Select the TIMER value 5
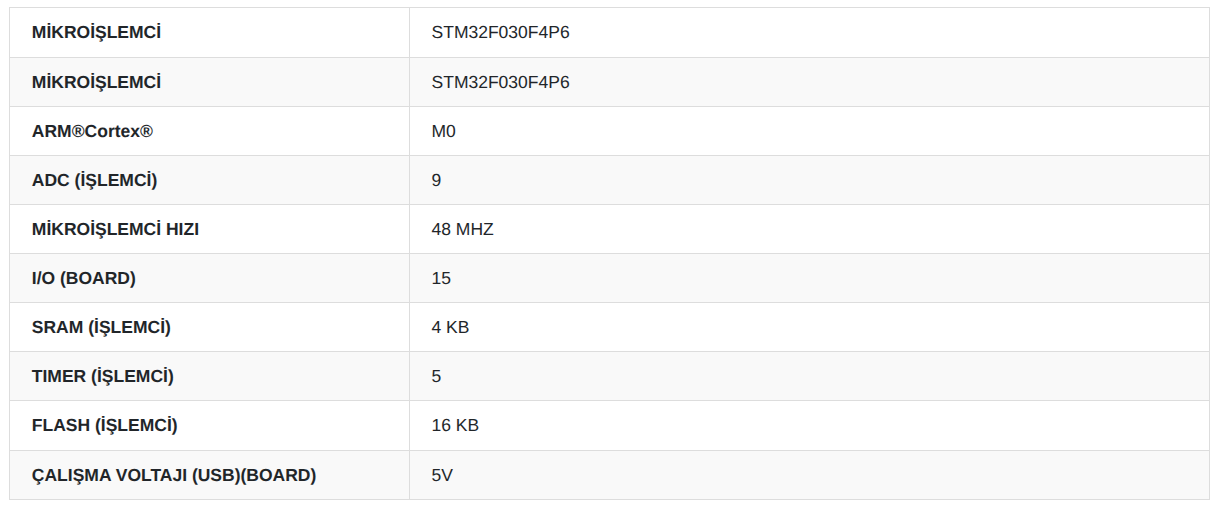This screenshot has width=1218, height=511. [x=436, y=376]
